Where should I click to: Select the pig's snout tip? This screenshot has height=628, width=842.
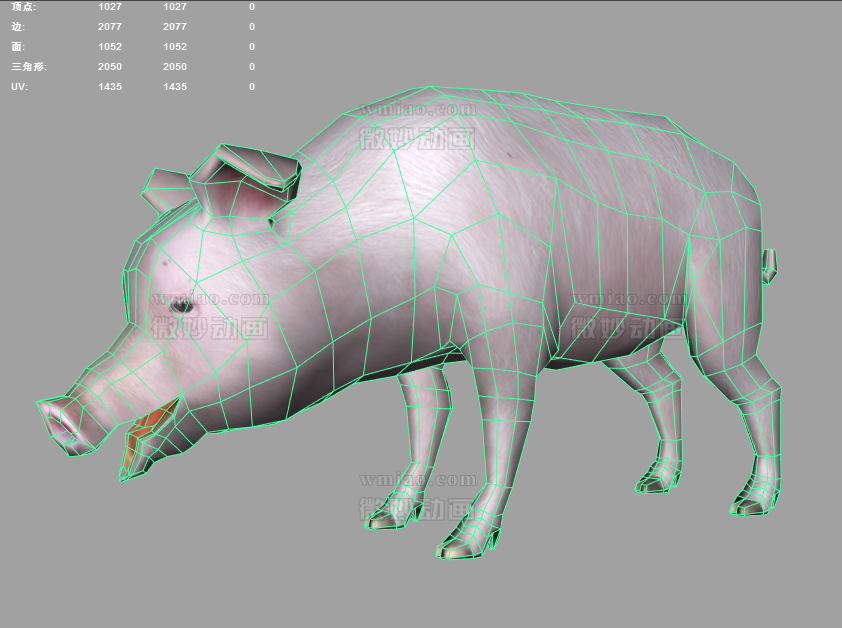tap(59, 424)
